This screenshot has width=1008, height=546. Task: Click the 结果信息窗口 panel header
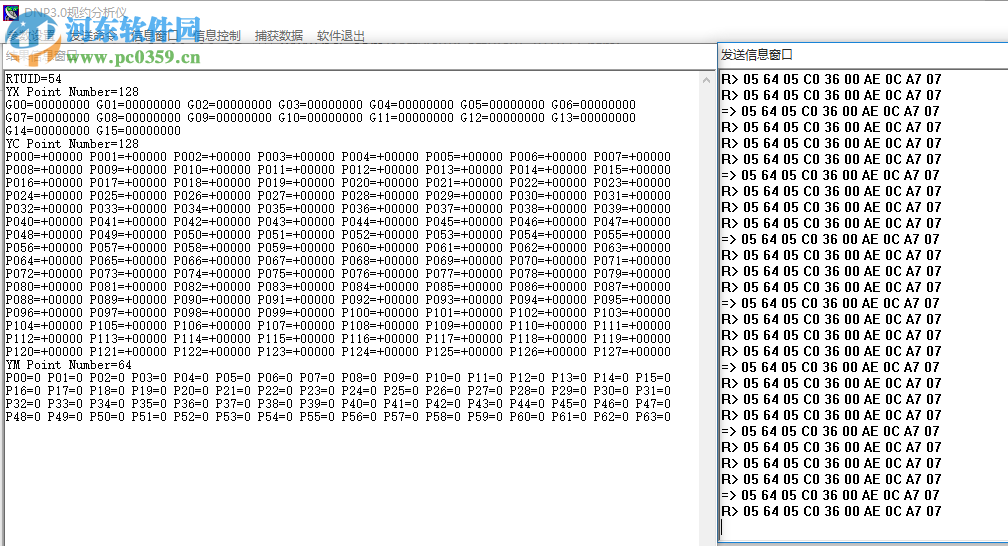tap(42, 56)
